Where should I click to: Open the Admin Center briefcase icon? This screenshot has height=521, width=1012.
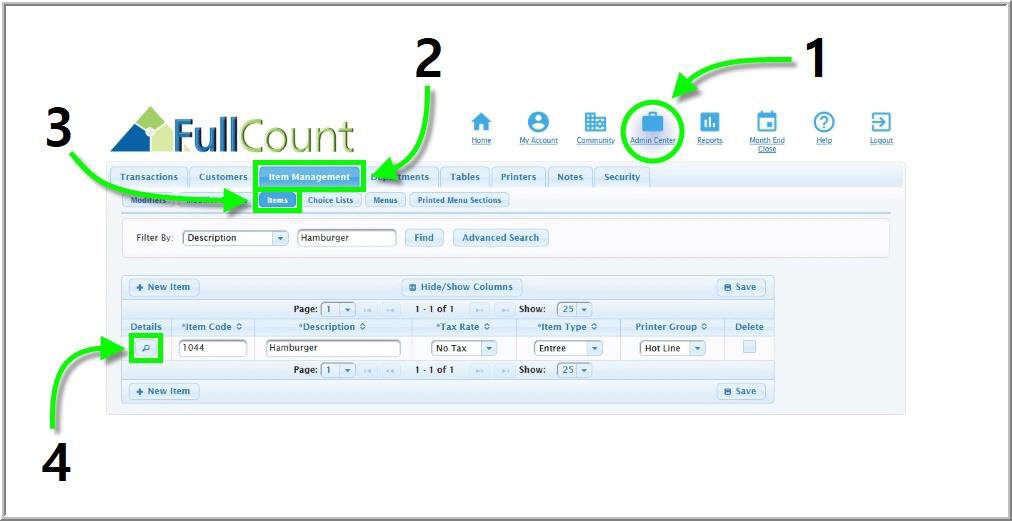coord(652,123)
